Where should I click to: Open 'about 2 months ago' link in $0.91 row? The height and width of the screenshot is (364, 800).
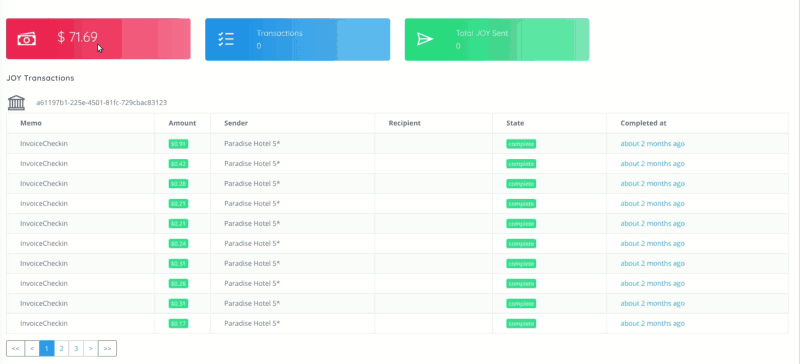coord(653,144)
